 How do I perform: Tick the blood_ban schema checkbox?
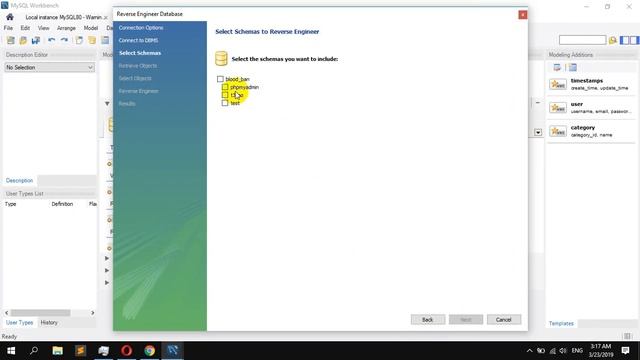pyautogui.click(x=220, y=79)
